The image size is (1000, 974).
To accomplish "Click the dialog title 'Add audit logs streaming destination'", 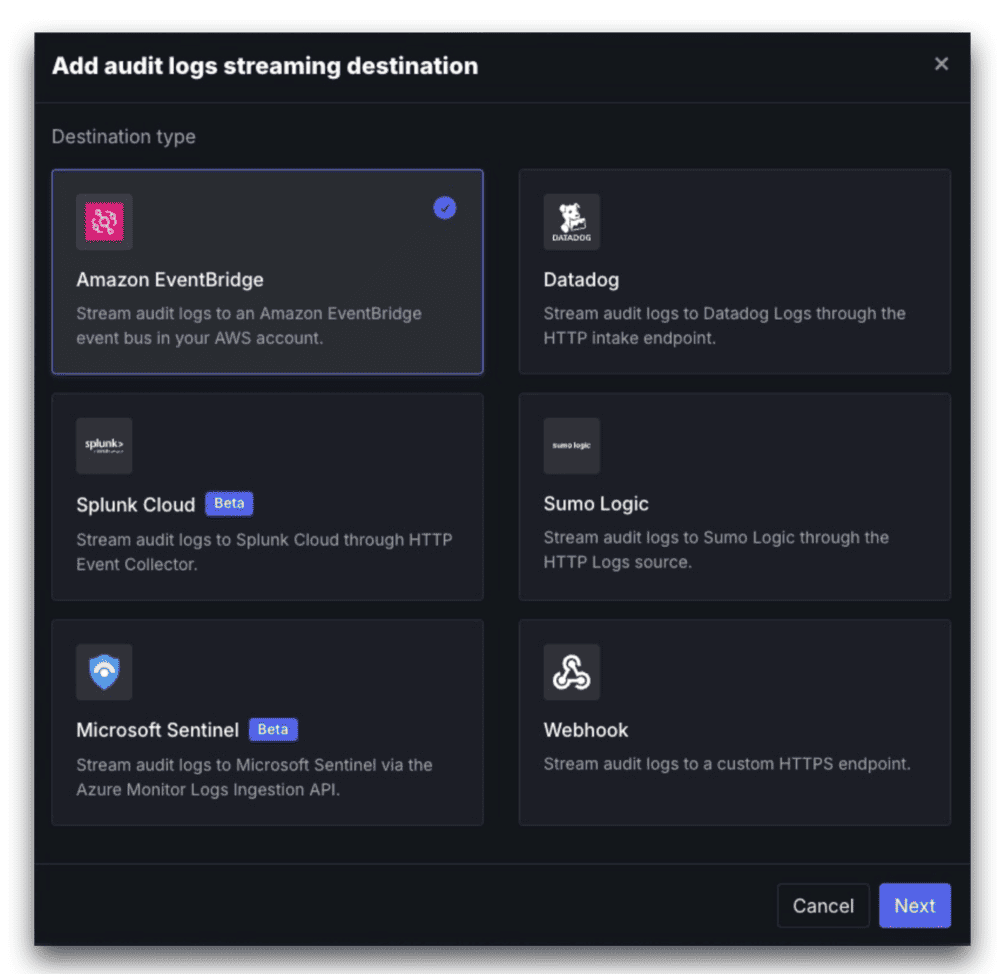I will tap(265, 66).
